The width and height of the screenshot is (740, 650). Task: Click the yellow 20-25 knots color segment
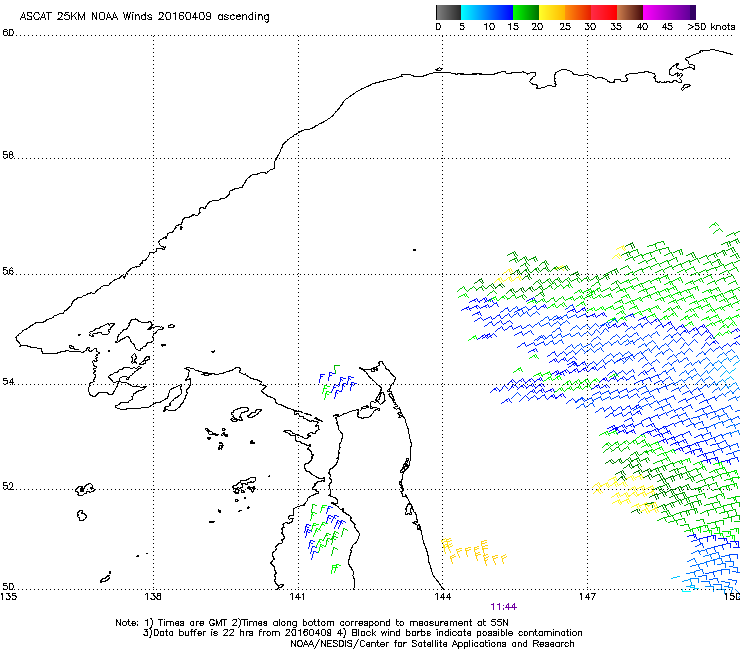(552, 12)
